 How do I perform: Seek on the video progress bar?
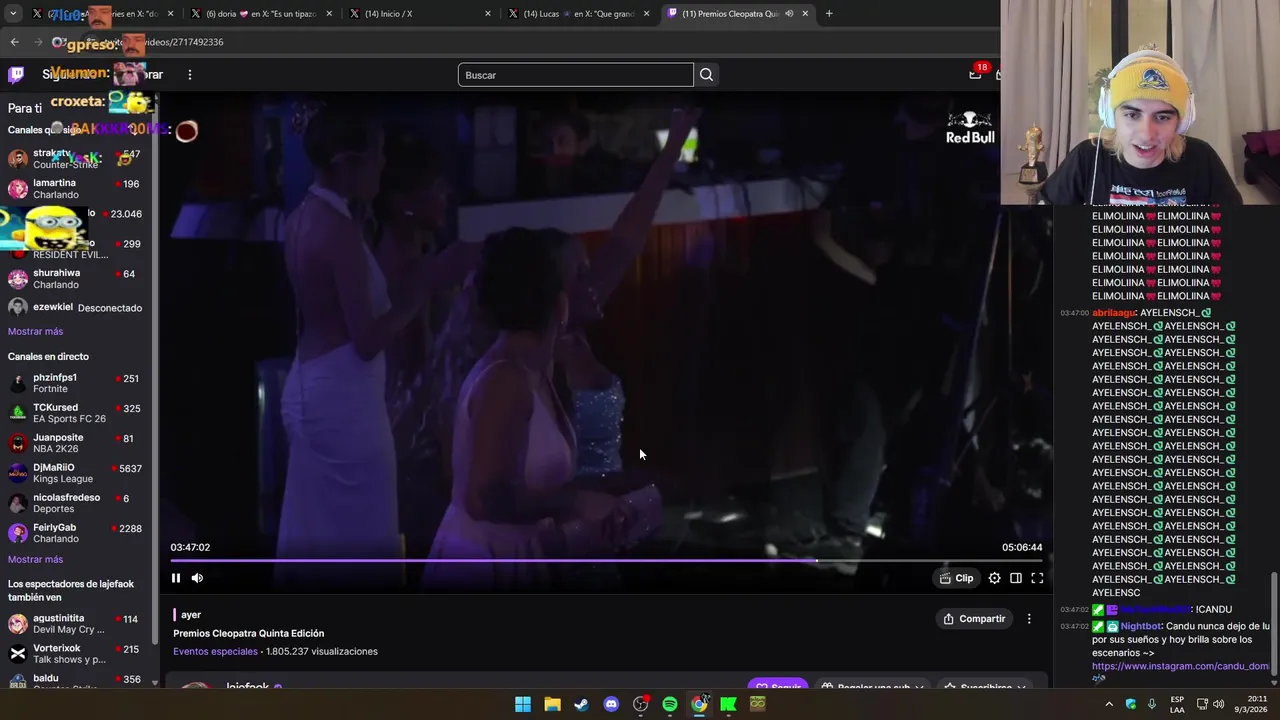tap(606, 561)
